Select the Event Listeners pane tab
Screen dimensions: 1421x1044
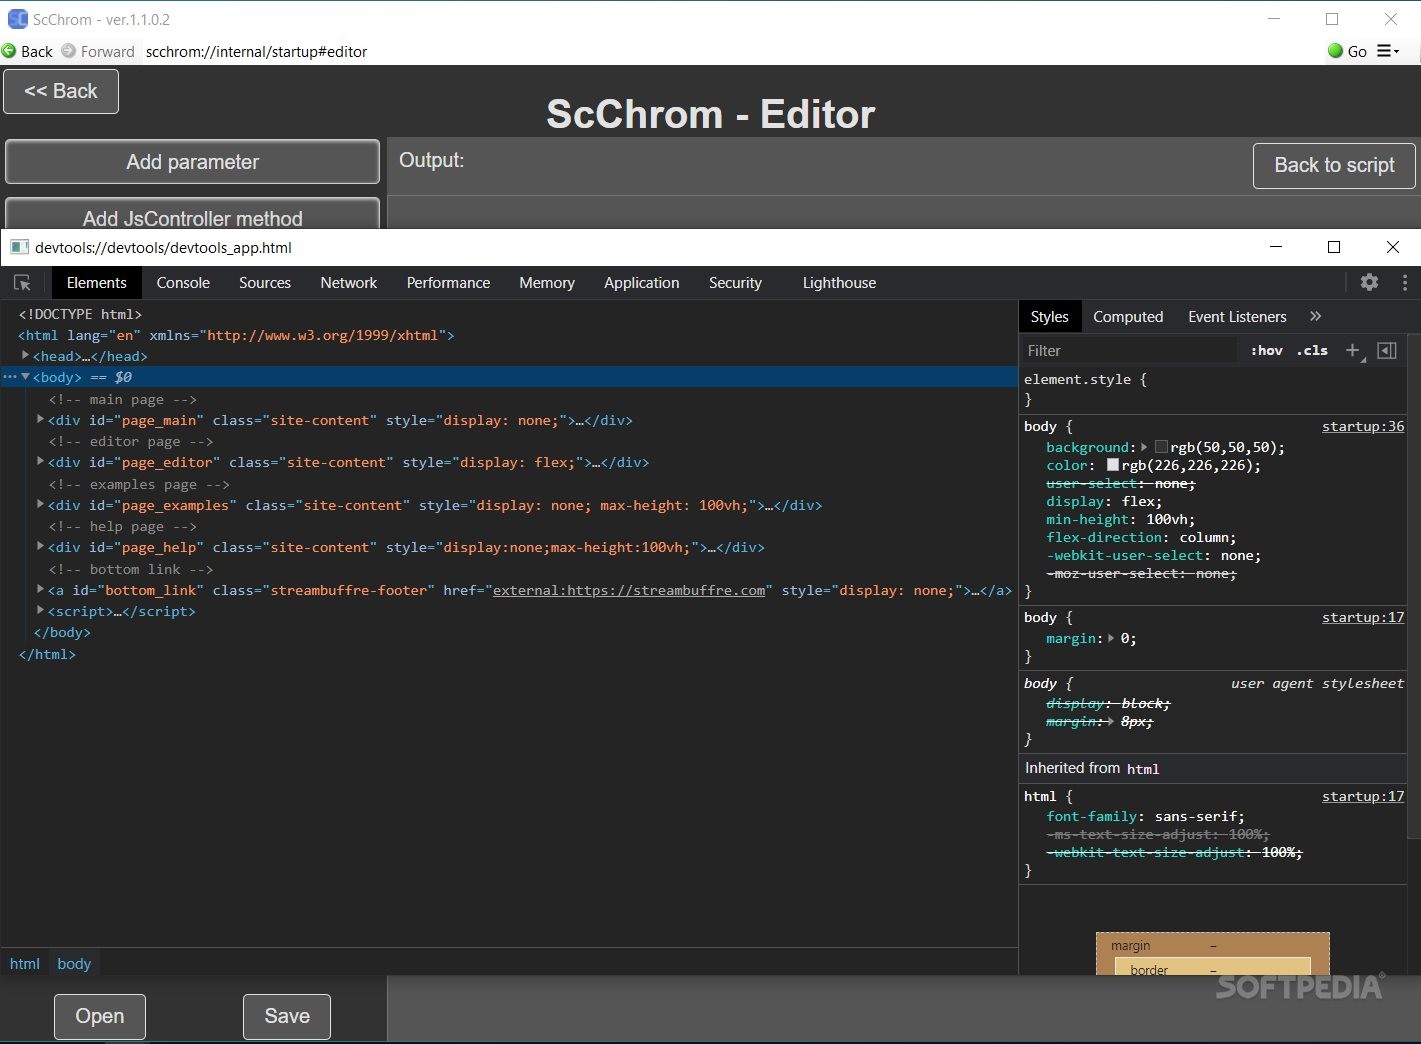pyautogui.click(x=1237, y=316)
